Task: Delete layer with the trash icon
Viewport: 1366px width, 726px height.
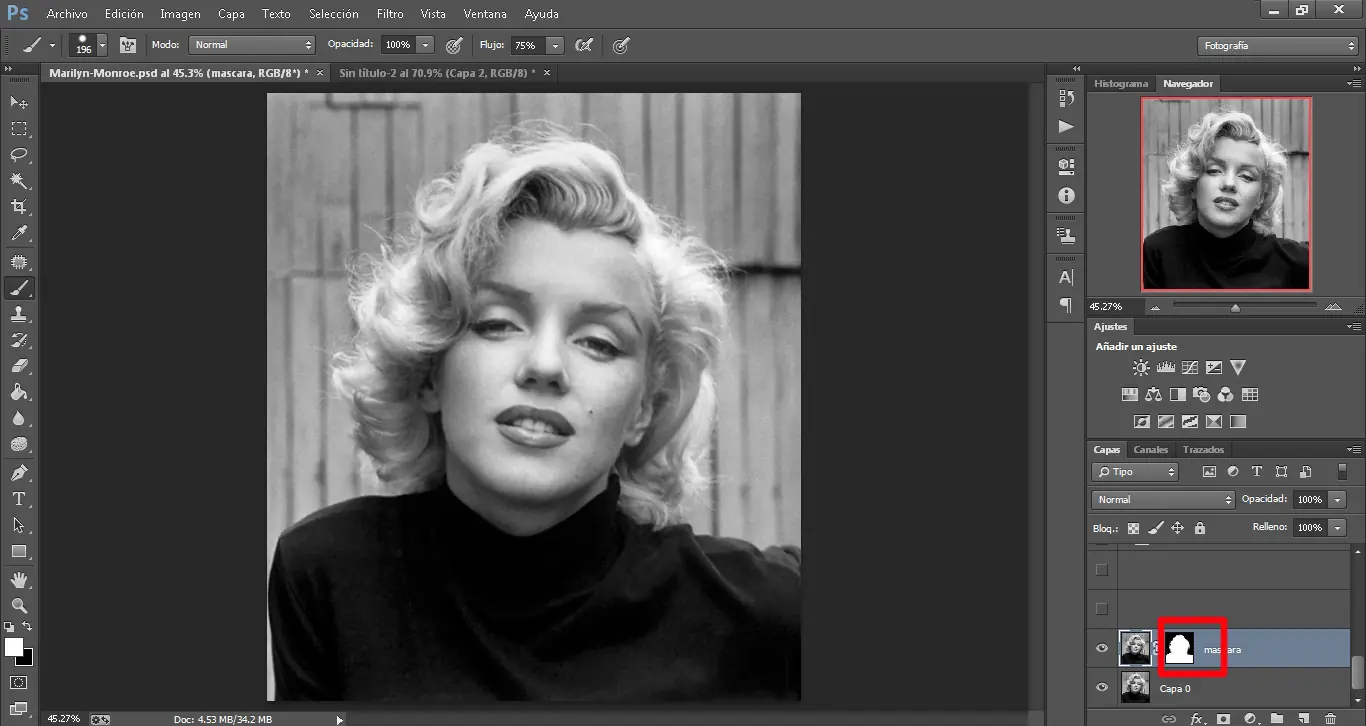Action: 1330,718
